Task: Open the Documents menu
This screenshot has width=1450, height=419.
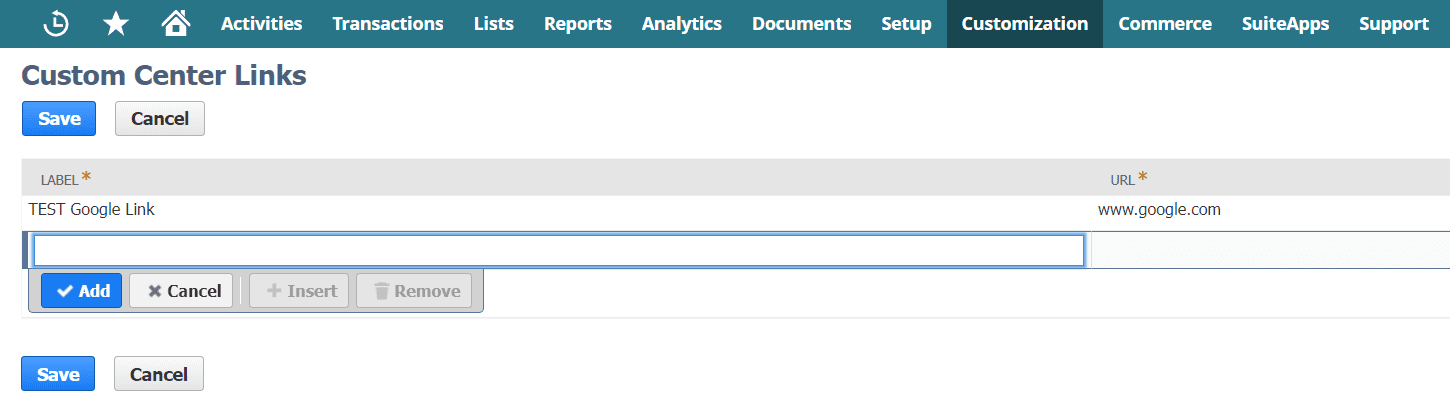Action: click(802, 24)
